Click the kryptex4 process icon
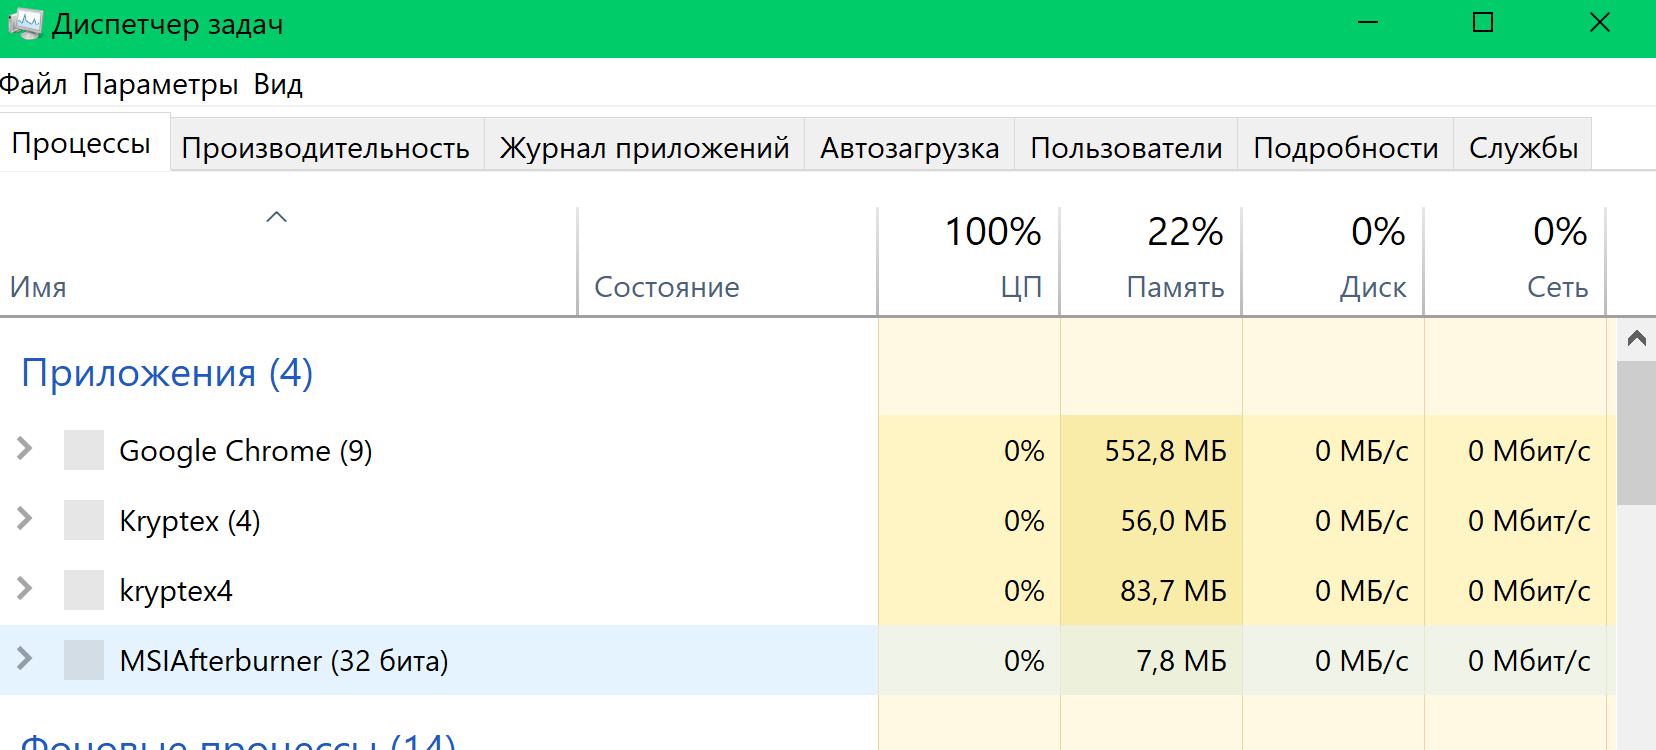The width and height of the screenshot is (1656, 750). [84, 590]
